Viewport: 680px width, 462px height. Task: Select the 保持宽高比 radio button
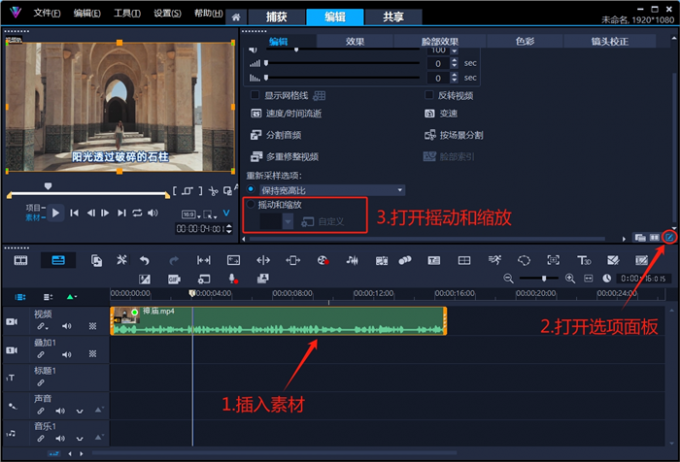[x=251, y=189]
